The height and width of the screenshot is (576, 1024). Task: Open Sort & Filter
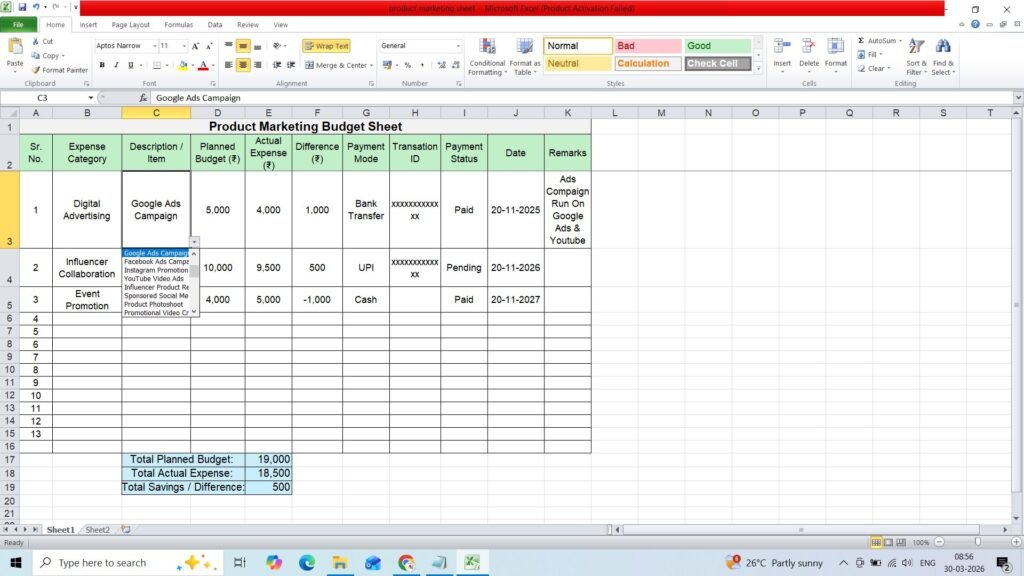[x=916, y=56]
